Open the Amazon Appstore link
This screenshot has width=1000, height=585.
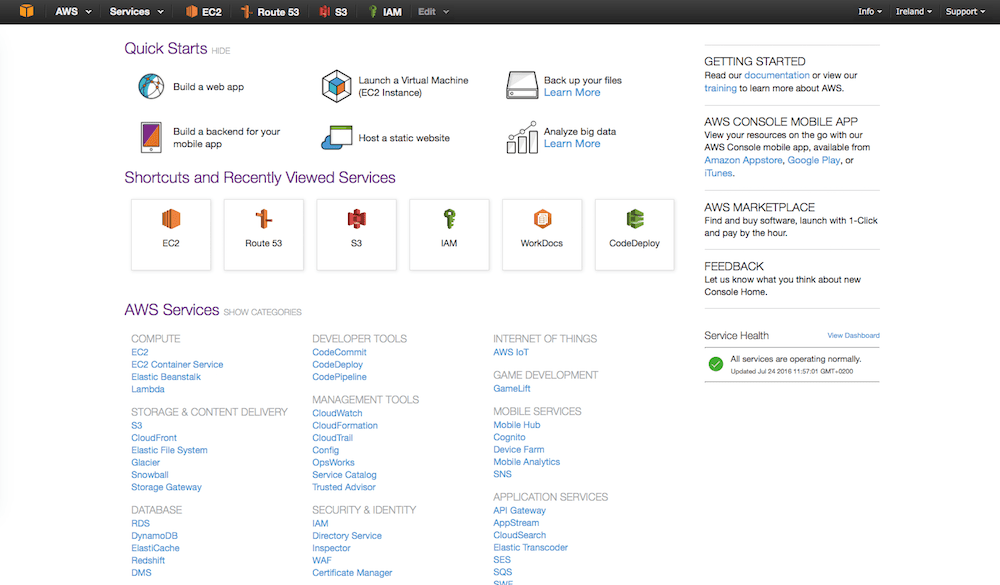pos(743,160)
